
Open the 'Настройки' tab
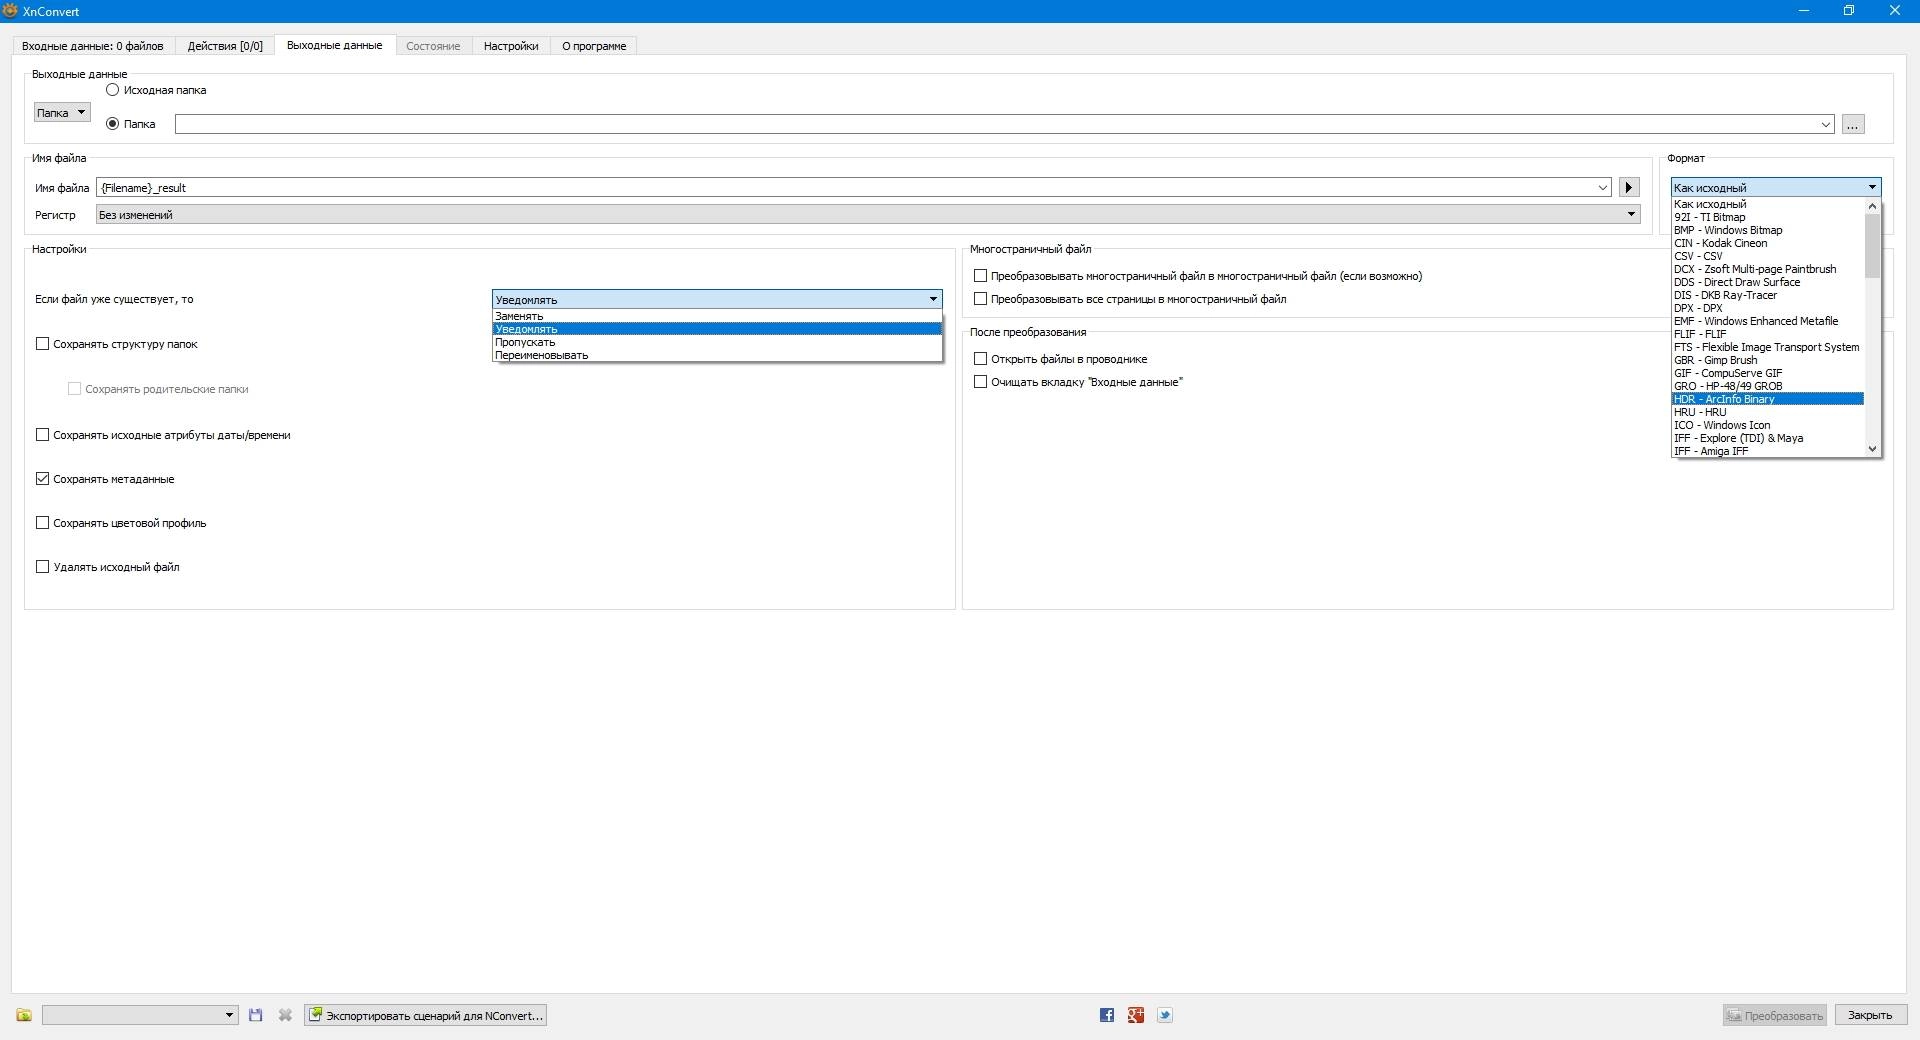pos(511,46)
